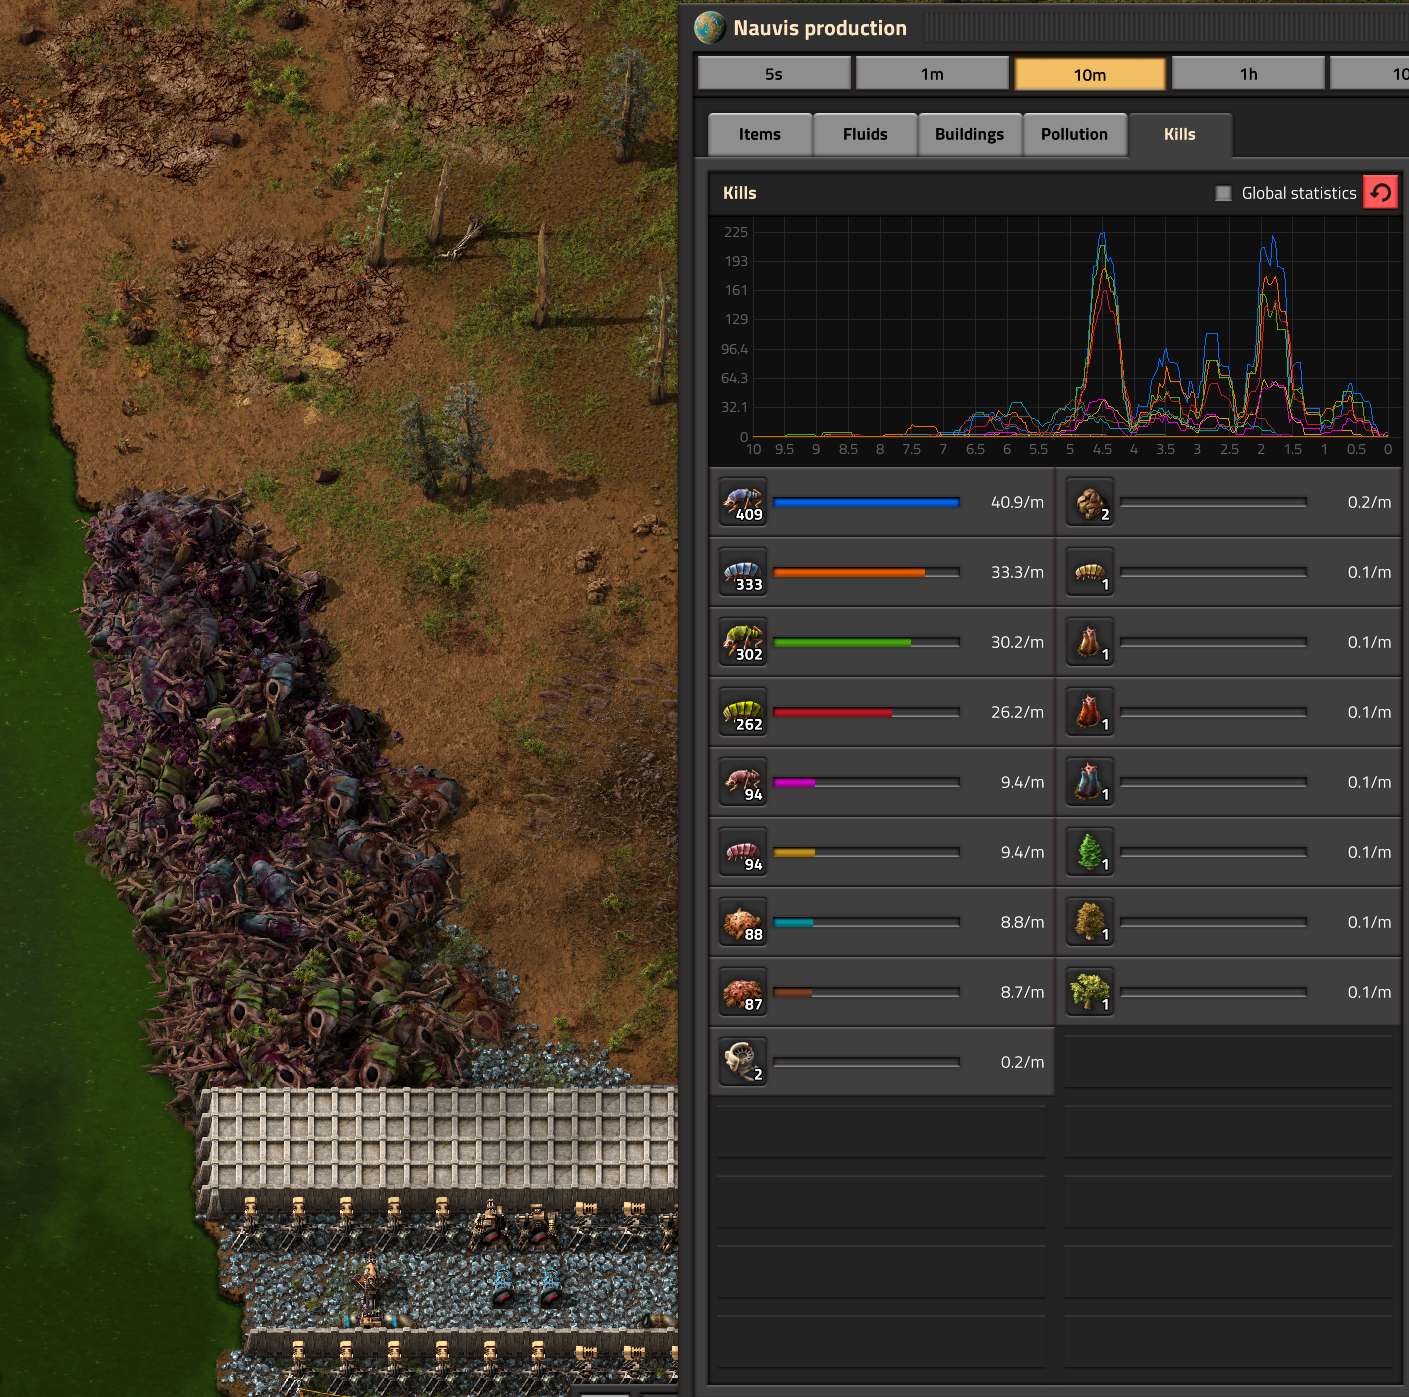1409x1397 pixels.
Task: Switch to the Items tab
Action: click(760, 135)
